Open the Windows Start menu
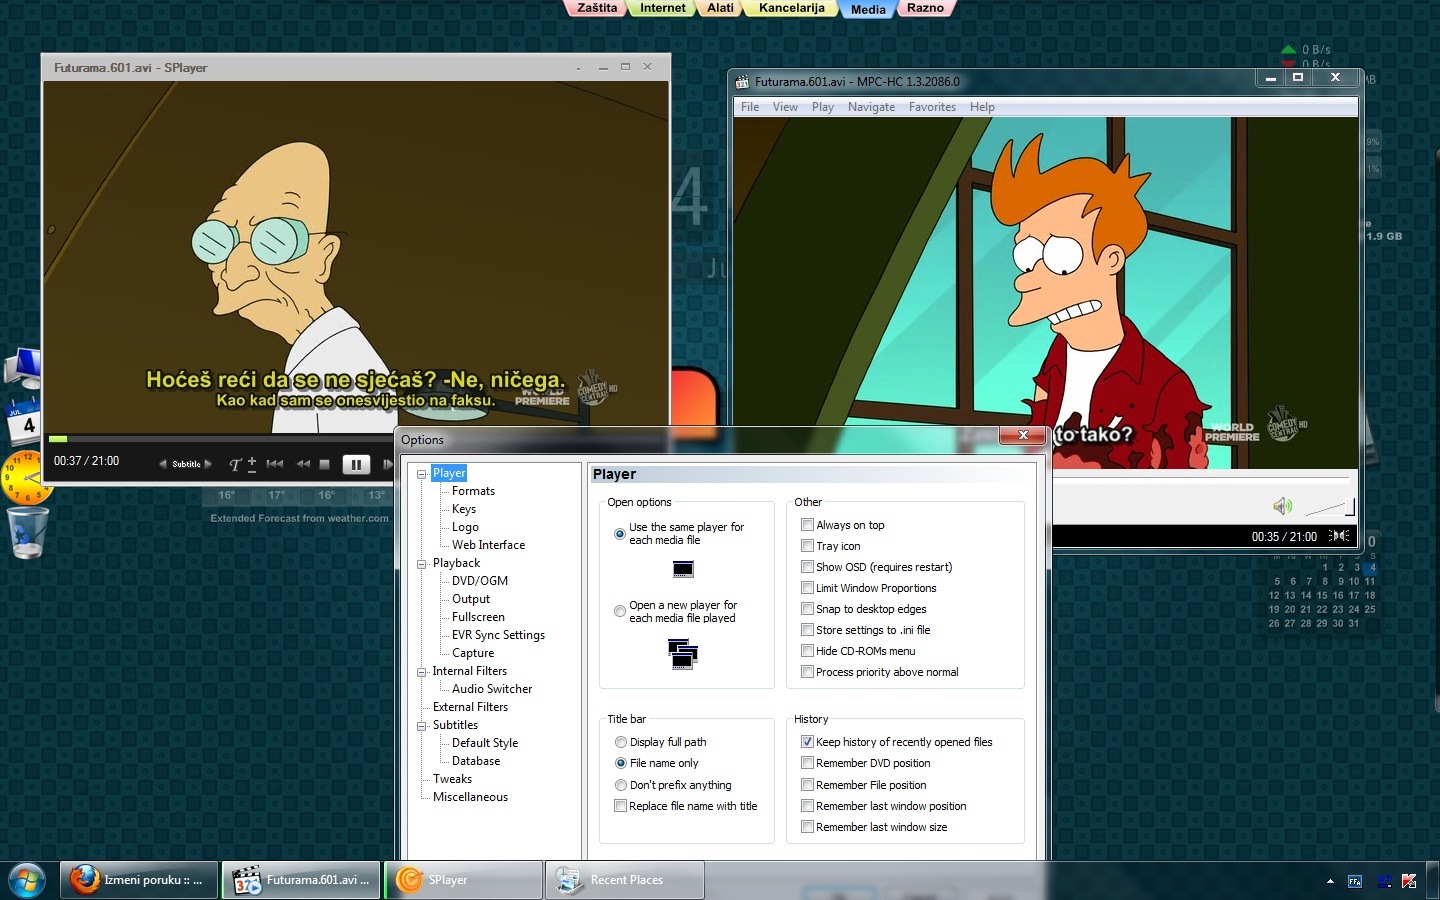The image size is (1440, 900). (27, 881)
